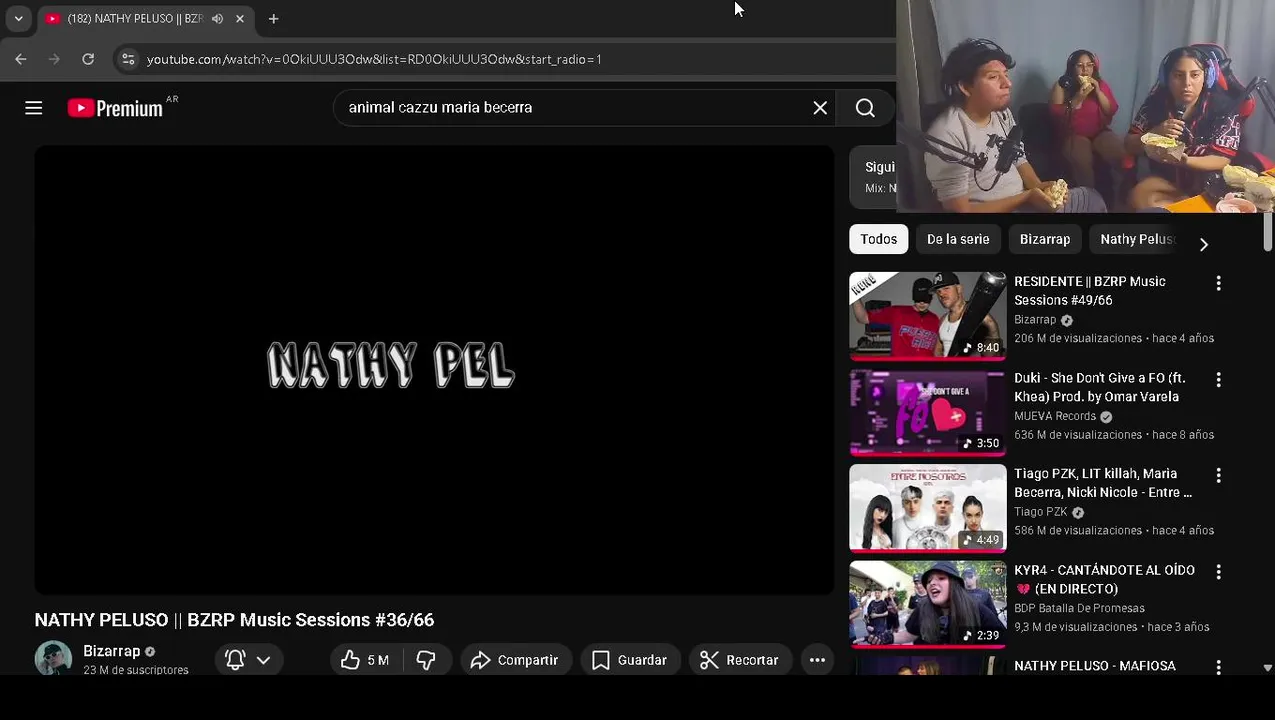Open Tiago PZK Entre Nosotros thumbnail
The height and width of the screenshot is (720, 1275).
[928, 508]
